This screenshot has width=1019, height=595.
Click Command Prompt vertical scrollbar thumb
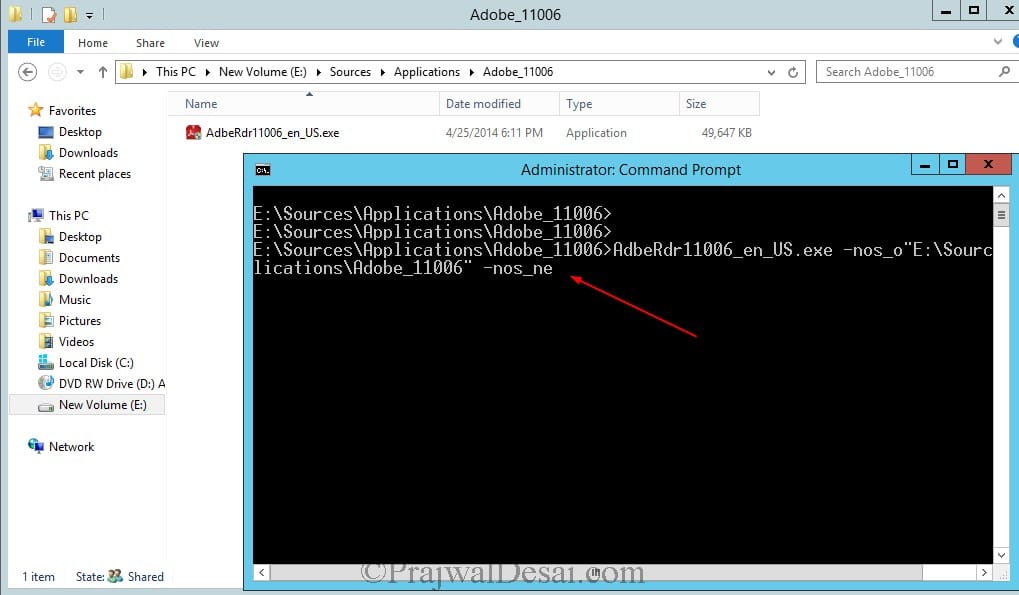click(x=1001, y=215)
